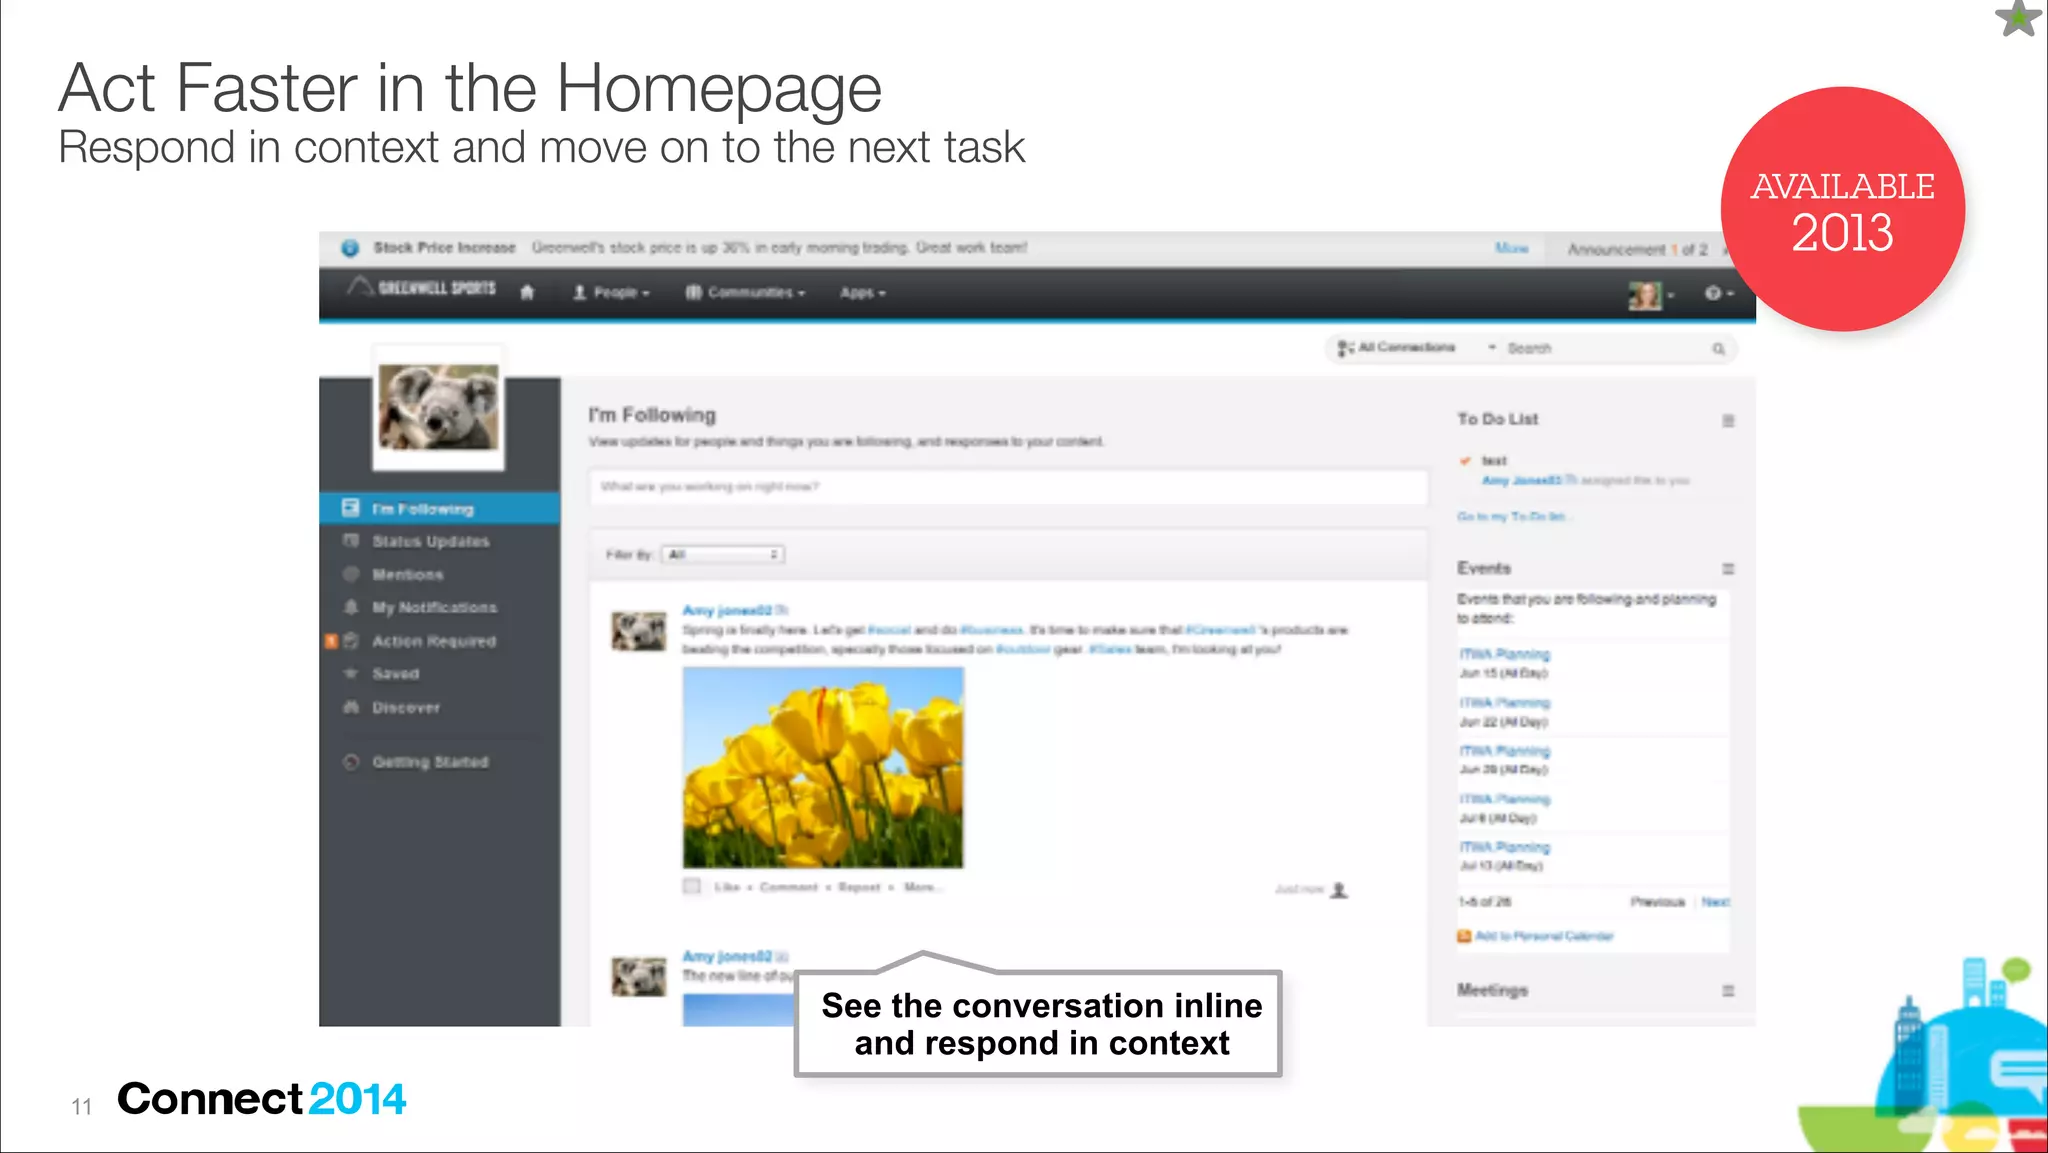Open the Communities dropdown menu
This screenshot has width=2048, height=1153.
pyautogui.click(x=745, y=292)
